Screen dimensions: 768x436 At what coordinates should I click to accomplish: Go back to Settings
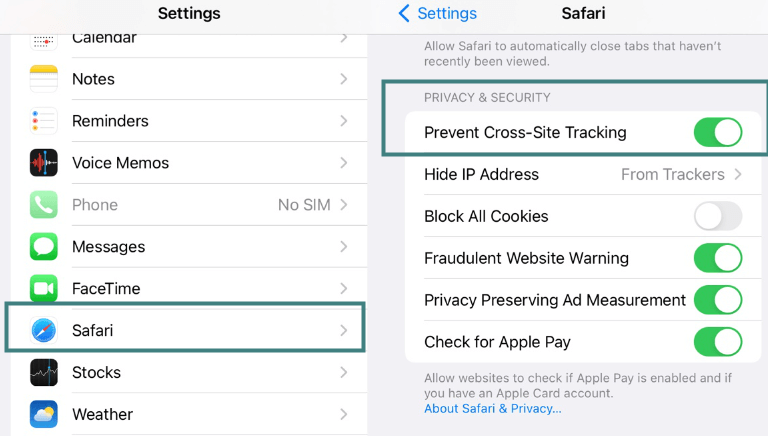pos(437,14)
